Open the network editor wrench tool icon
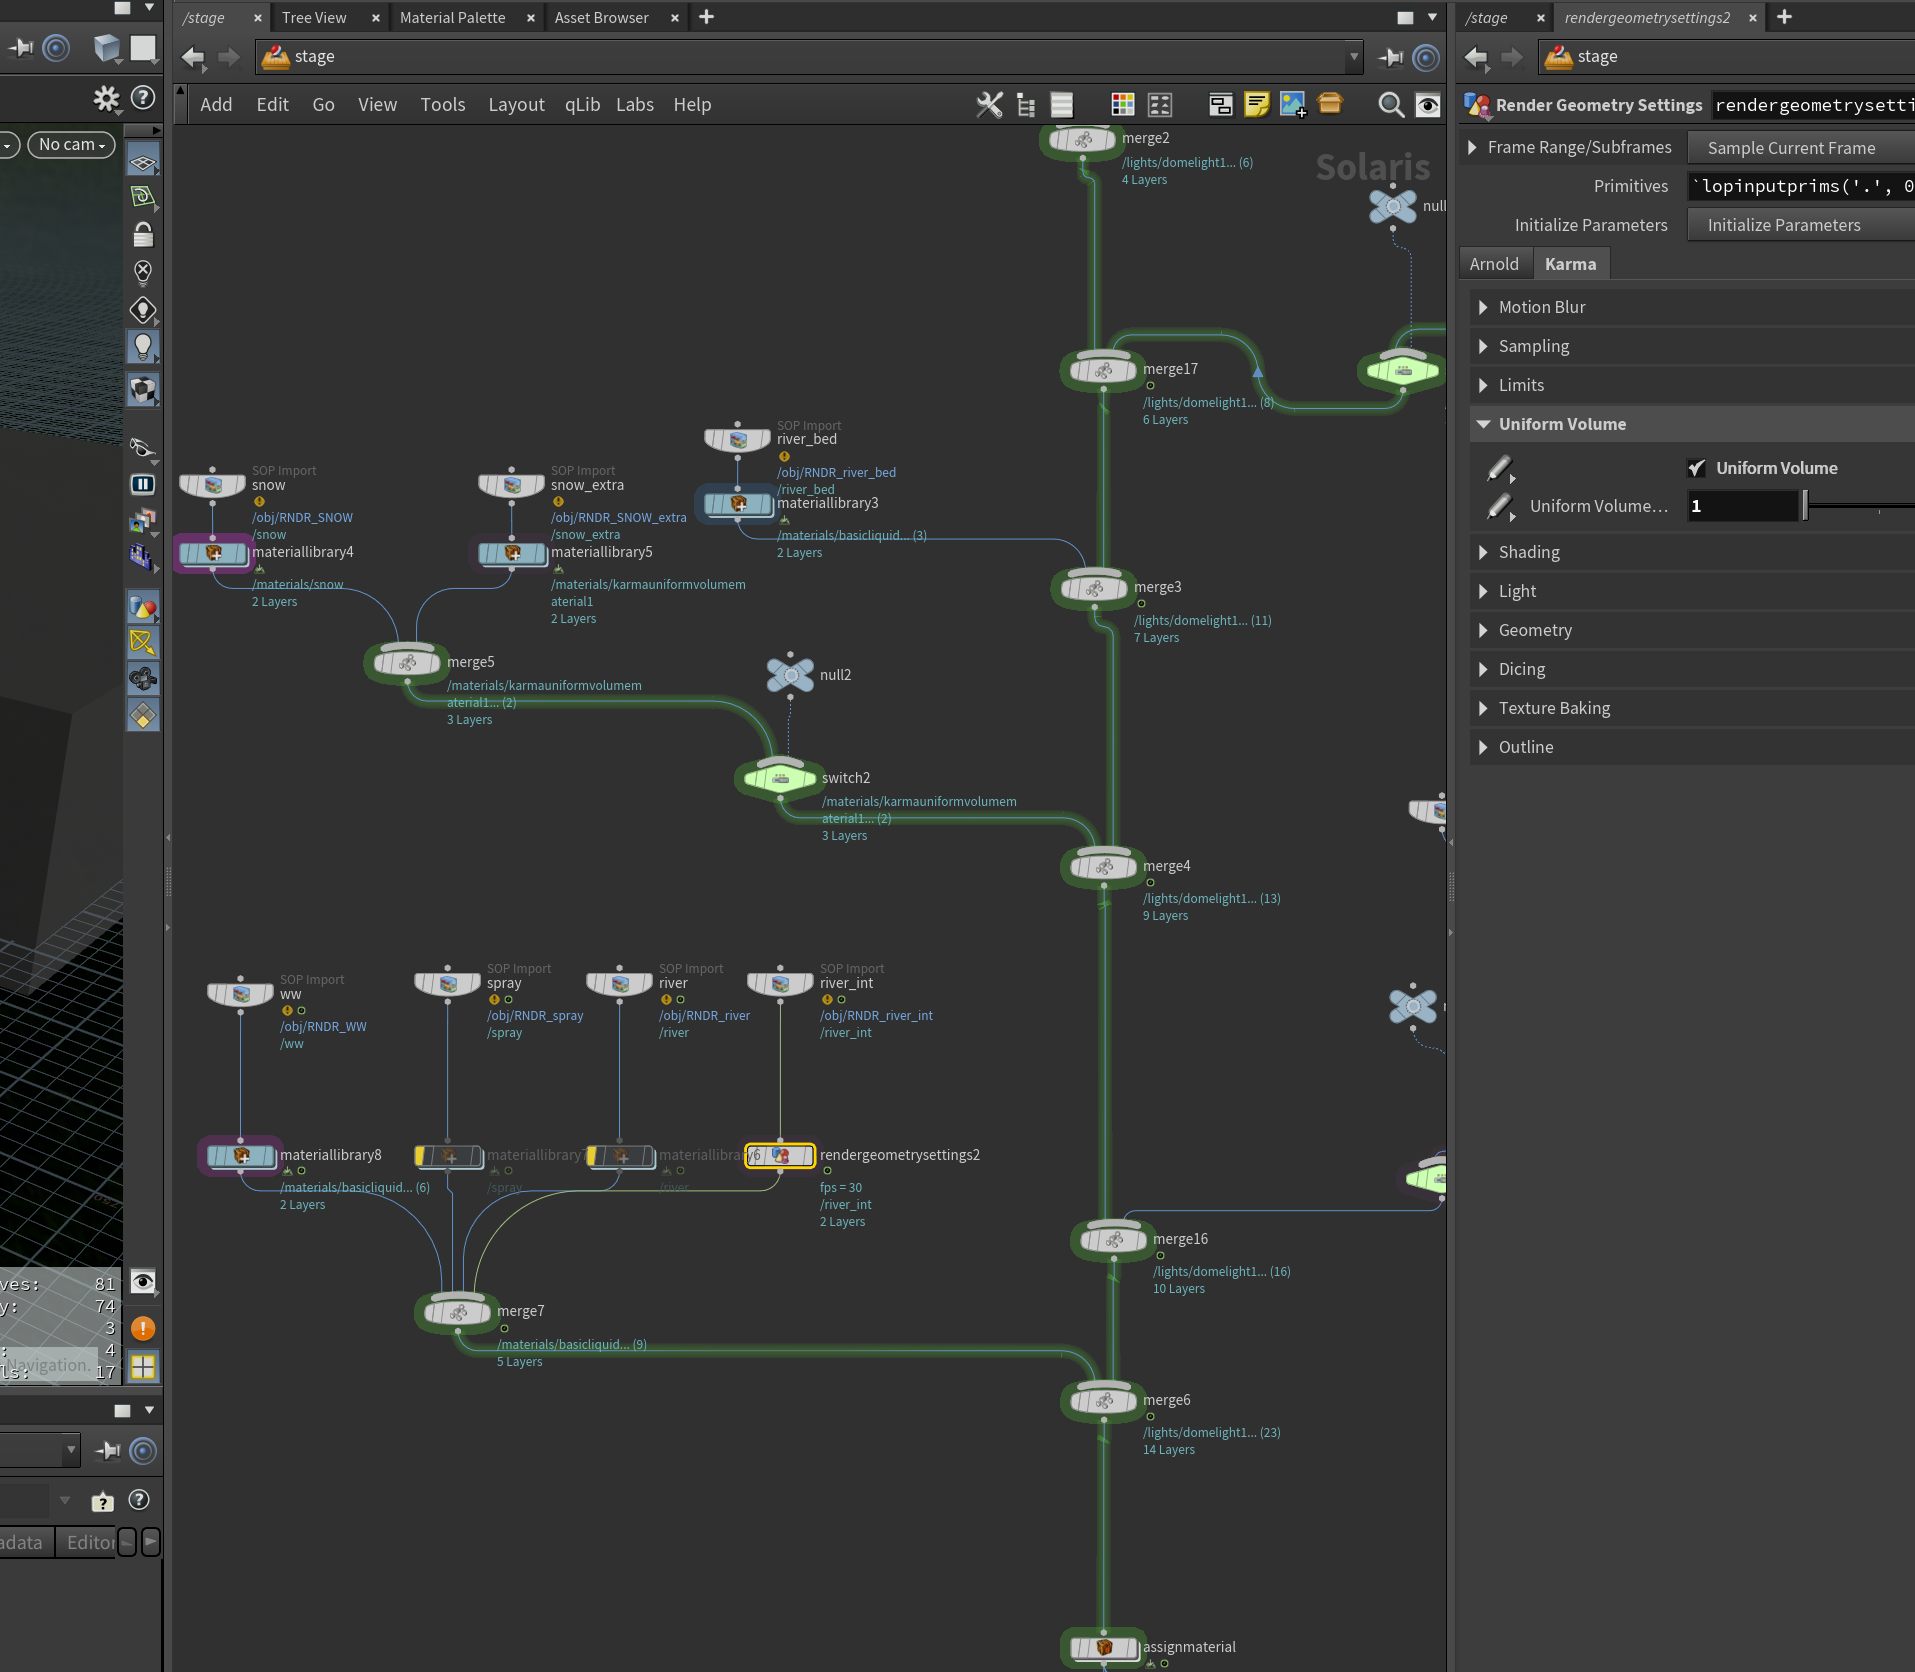The height and width of the screenshot is (1672, 1915). point(989,105)
